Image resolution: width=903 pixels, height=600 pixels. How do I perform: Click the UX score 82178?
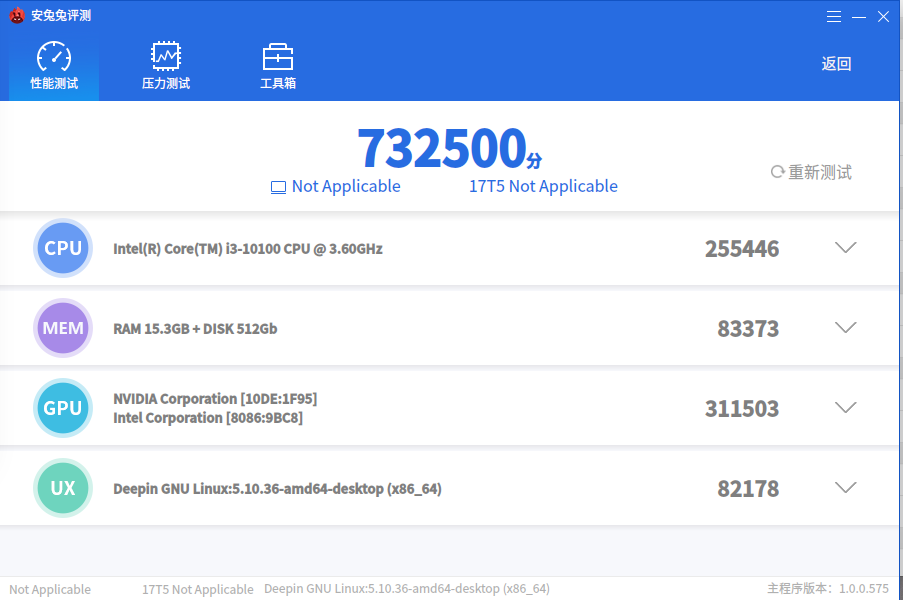[748, 489]
